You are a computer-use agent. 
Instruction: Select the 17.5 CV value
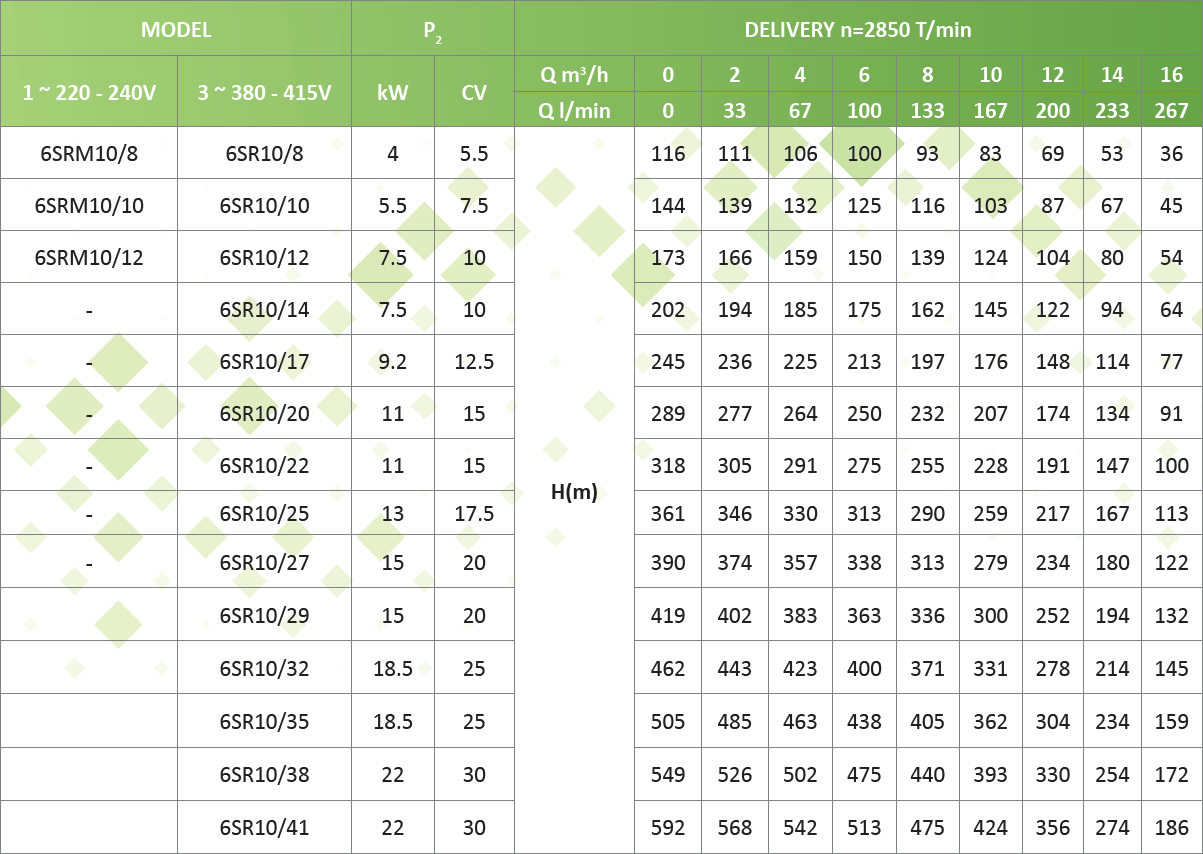point(474,513)
